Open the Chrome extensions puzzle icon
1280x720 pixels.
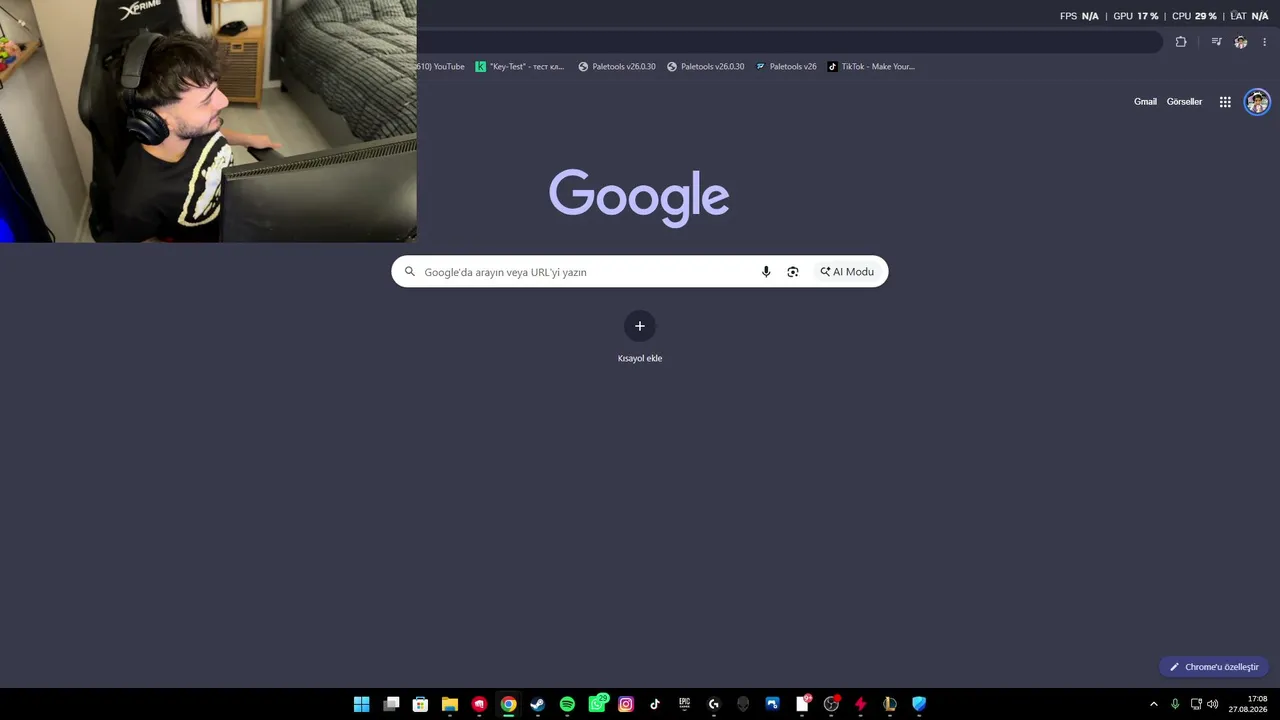(1181, 42)
